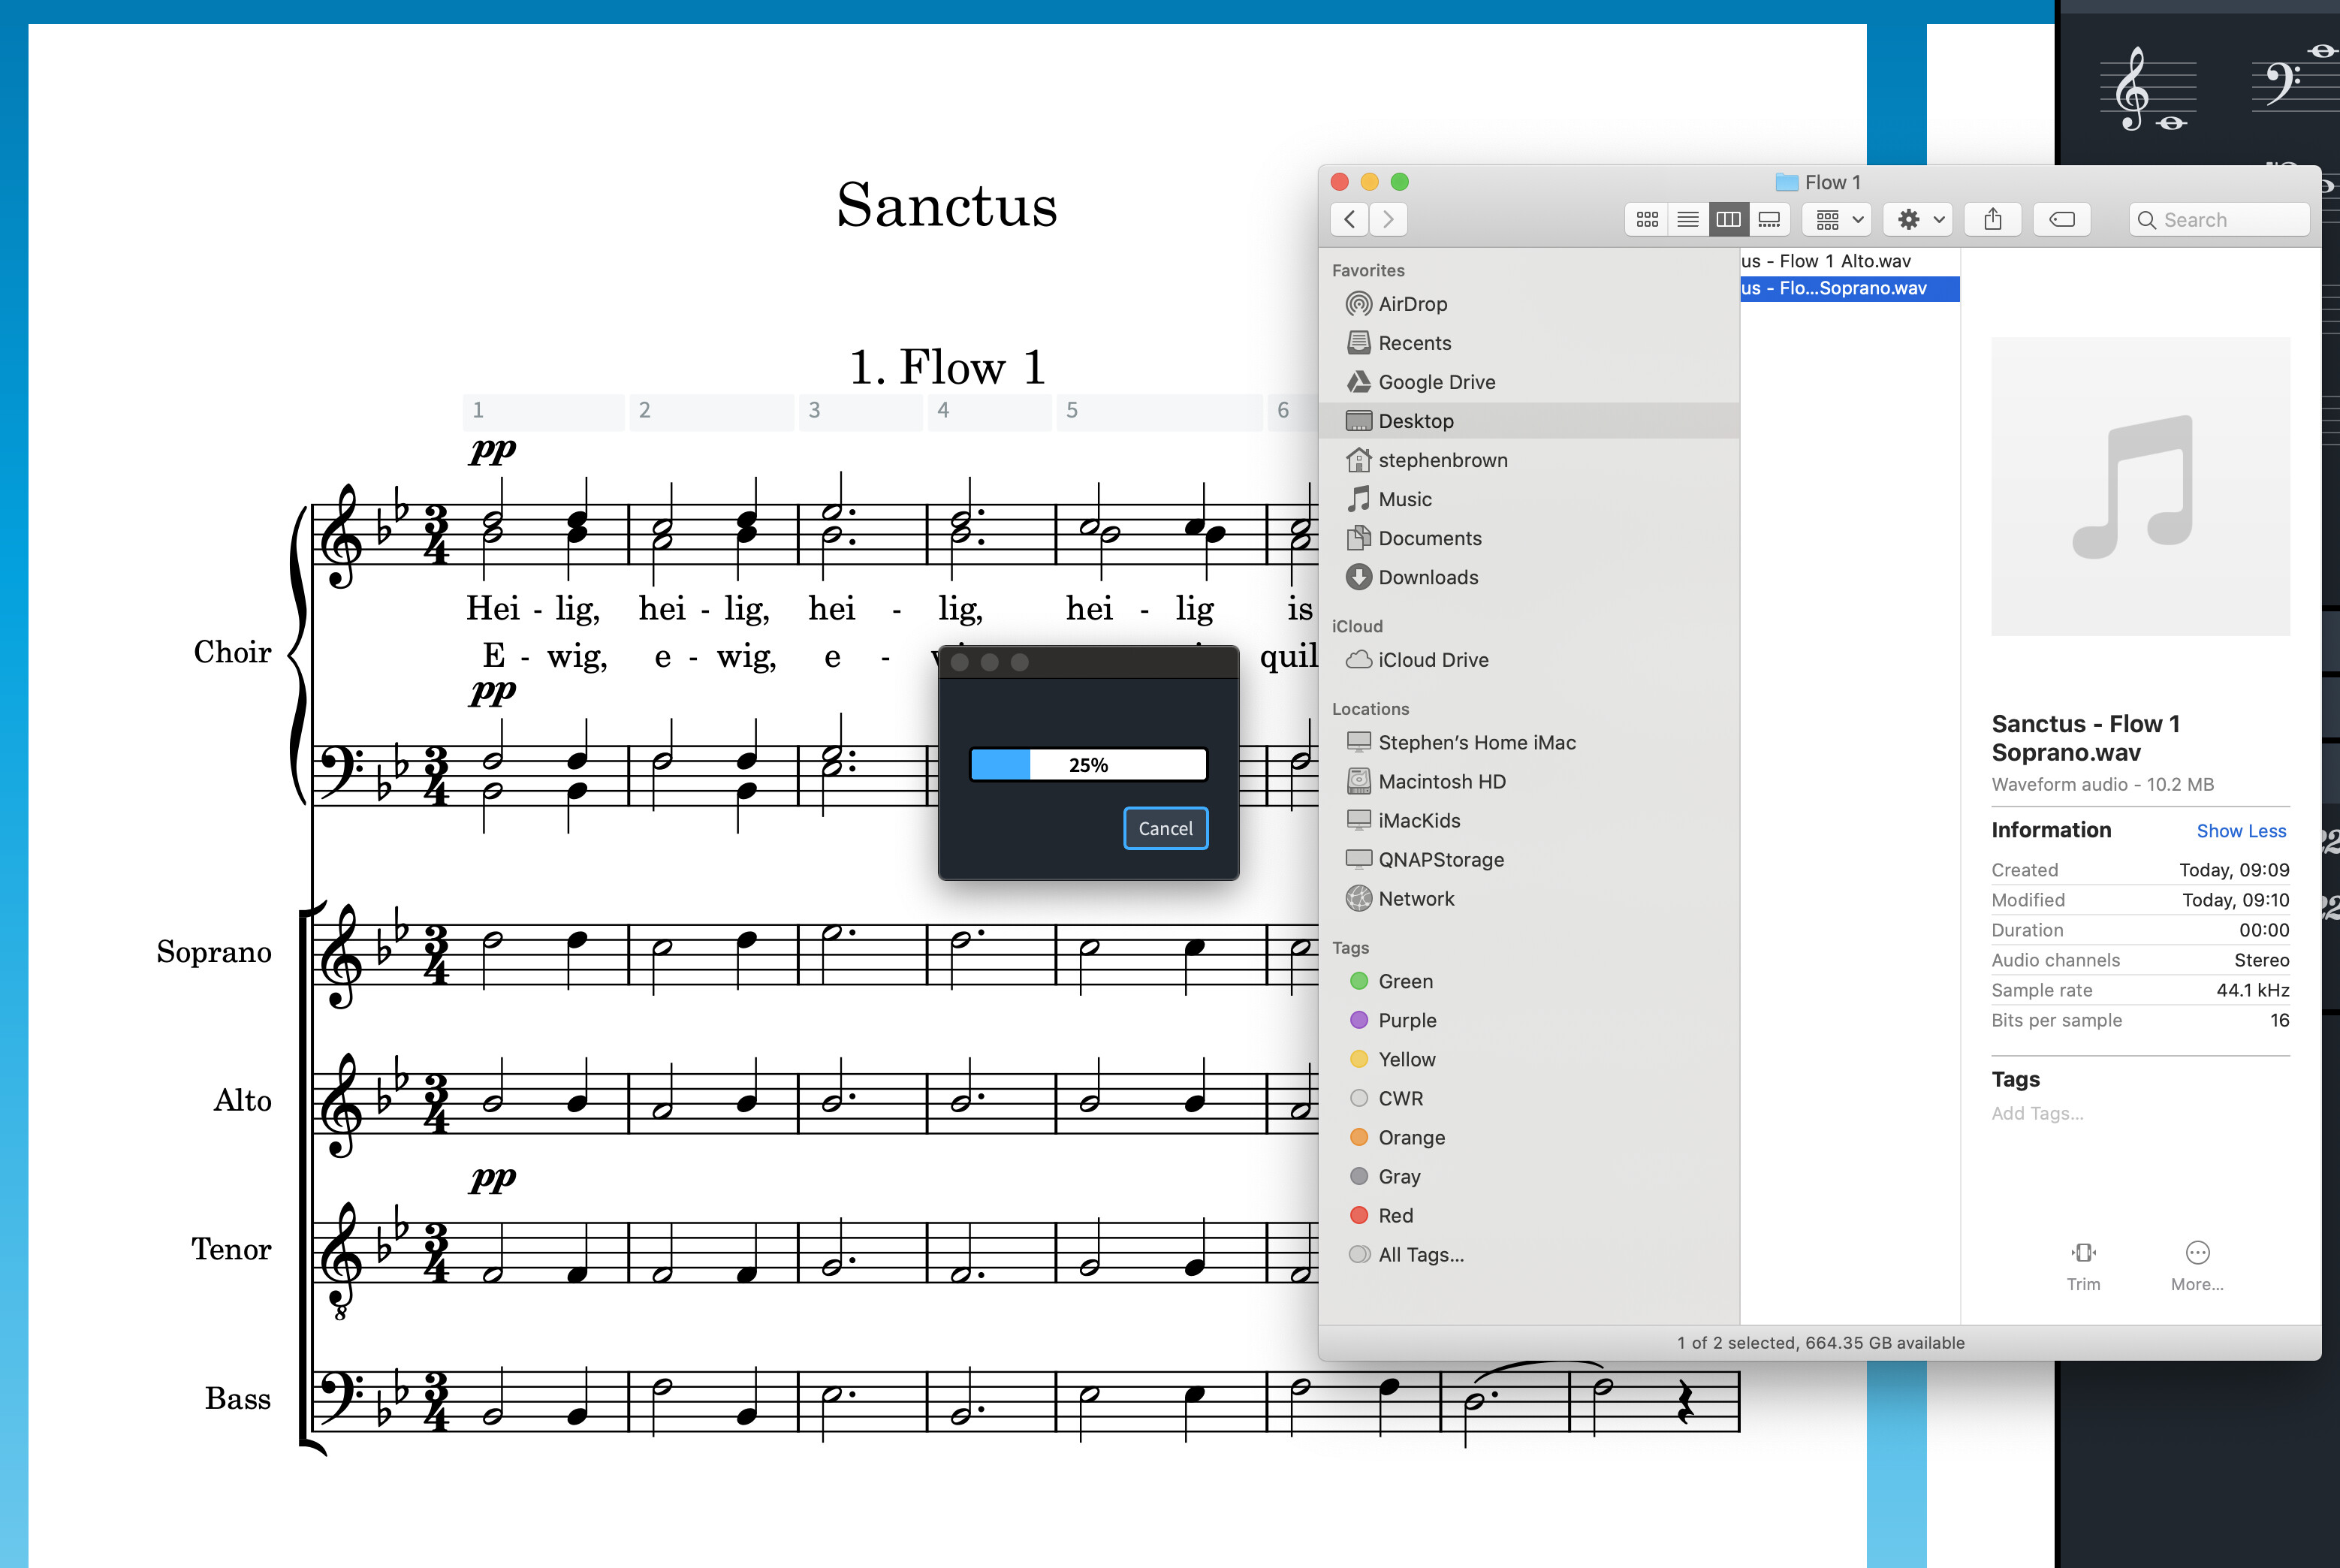Image resolution: width=2340 pixels, height=1568 pixels.
Task: Click the Finder forward arrow button
Action: pos(1388,219)
